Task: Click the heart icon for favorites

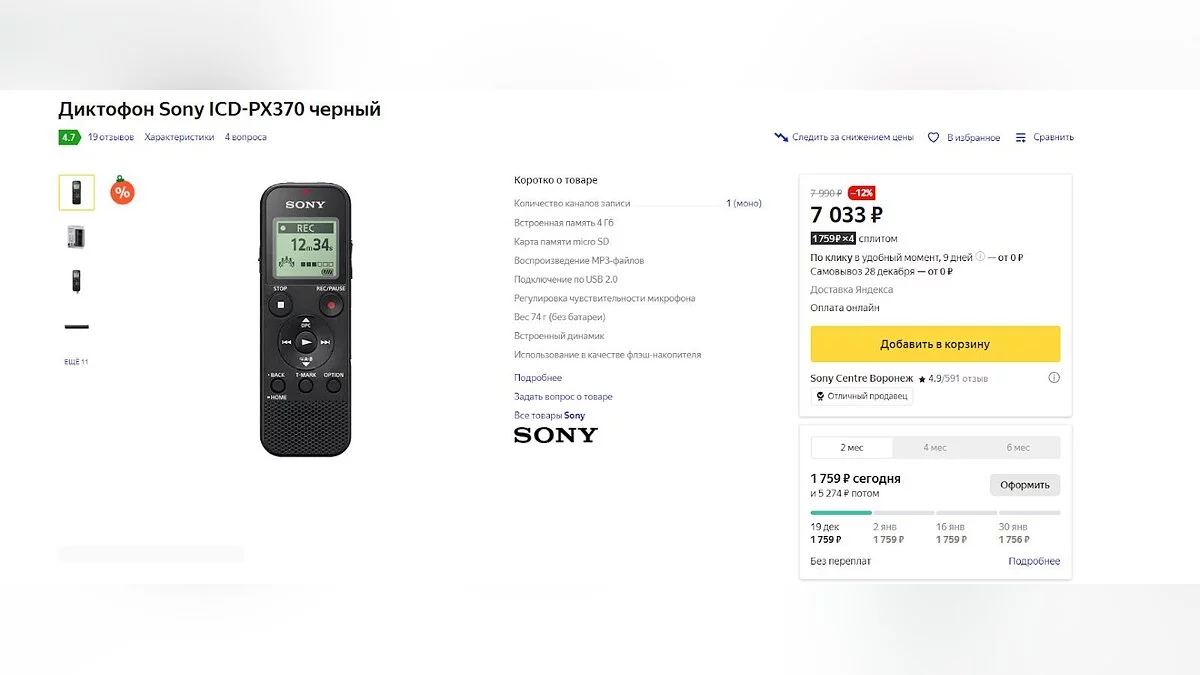Action: pos(933,137)
